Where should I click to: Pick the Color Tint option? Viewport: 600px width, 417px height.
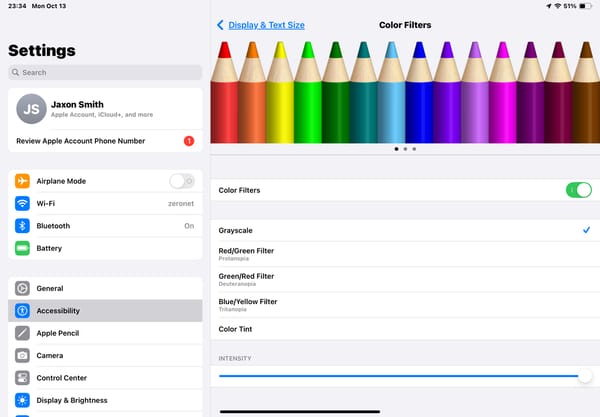pos(405,329)
